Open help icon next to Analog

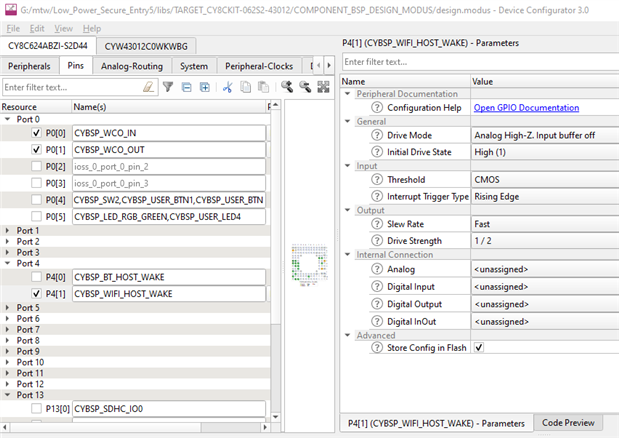(x=377, y=269)
